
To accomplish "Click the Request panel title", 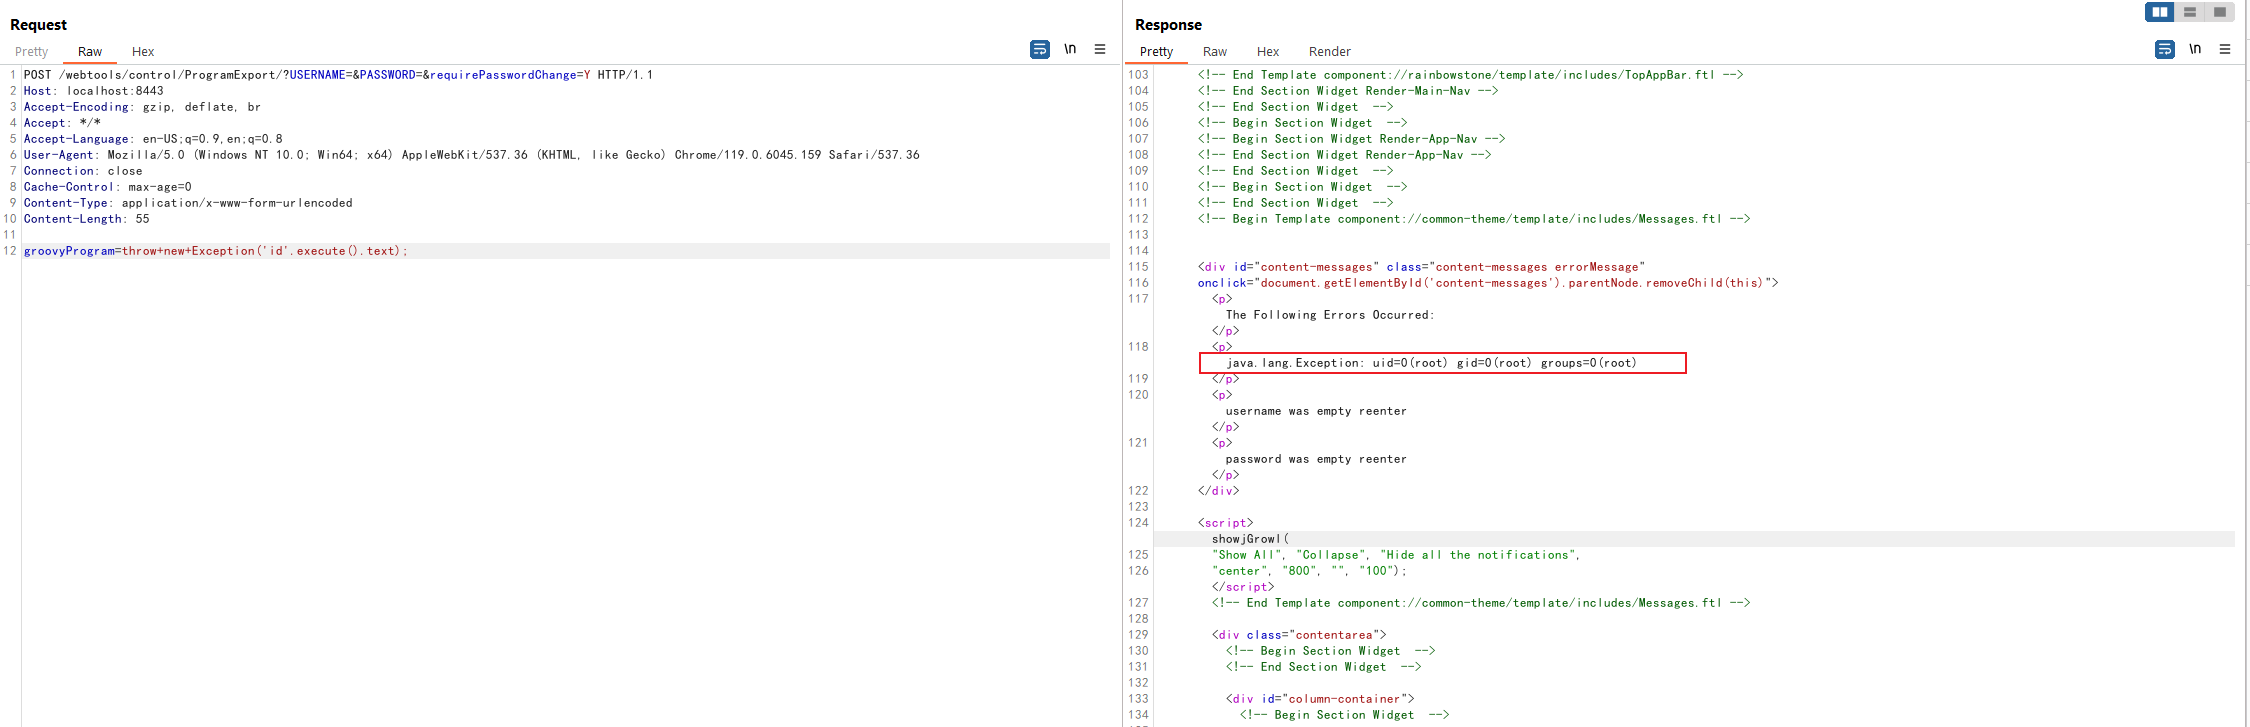I will click(x=38, y=25).
